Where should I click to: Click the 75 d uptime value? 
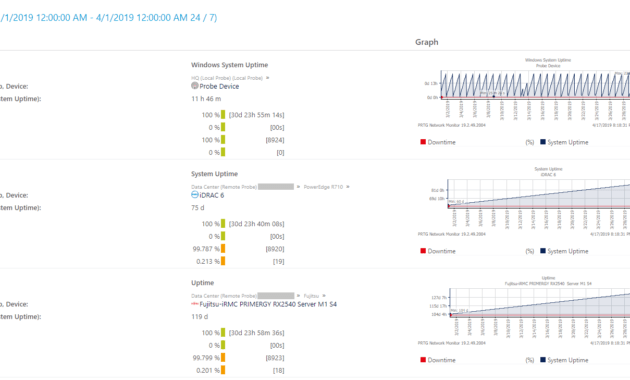coord(198,208)
